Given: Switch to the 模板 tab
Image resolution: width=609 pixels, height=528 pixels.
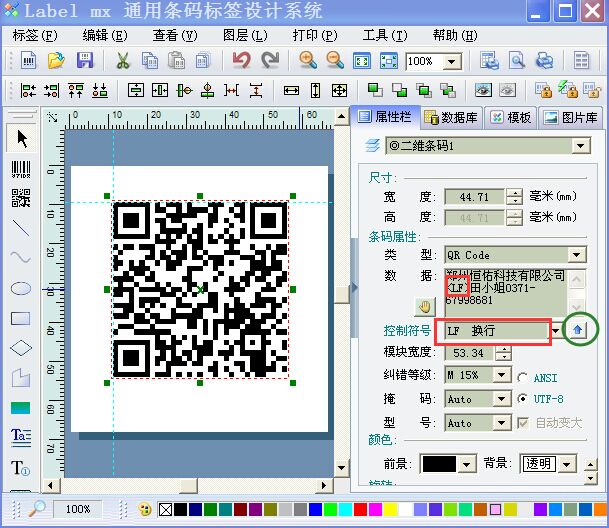Looking at the screenshot, I should (511, 117).
